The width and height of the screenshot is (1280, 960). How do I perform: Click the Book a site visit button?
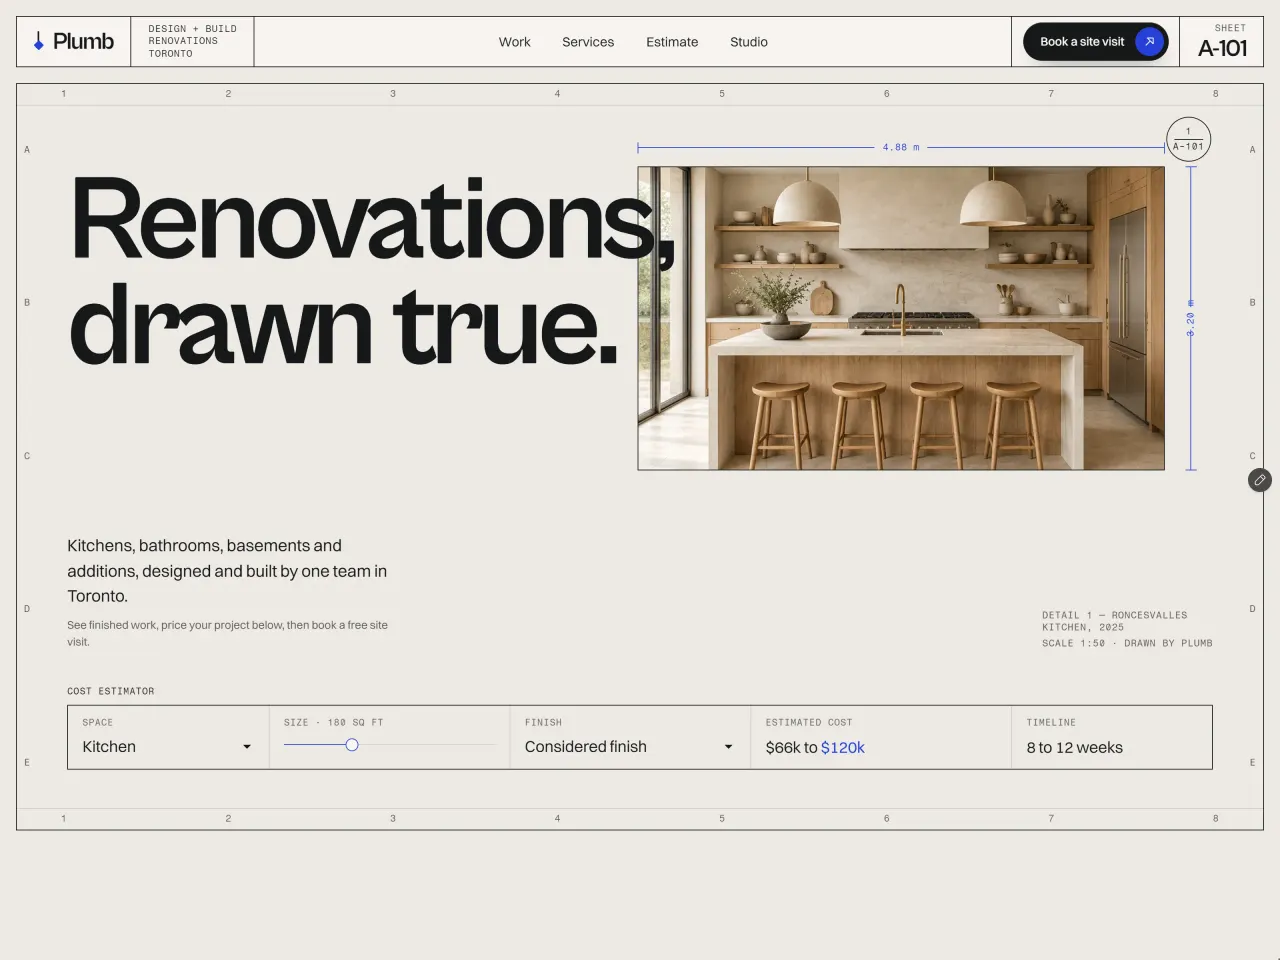(x=1095, y=41)
